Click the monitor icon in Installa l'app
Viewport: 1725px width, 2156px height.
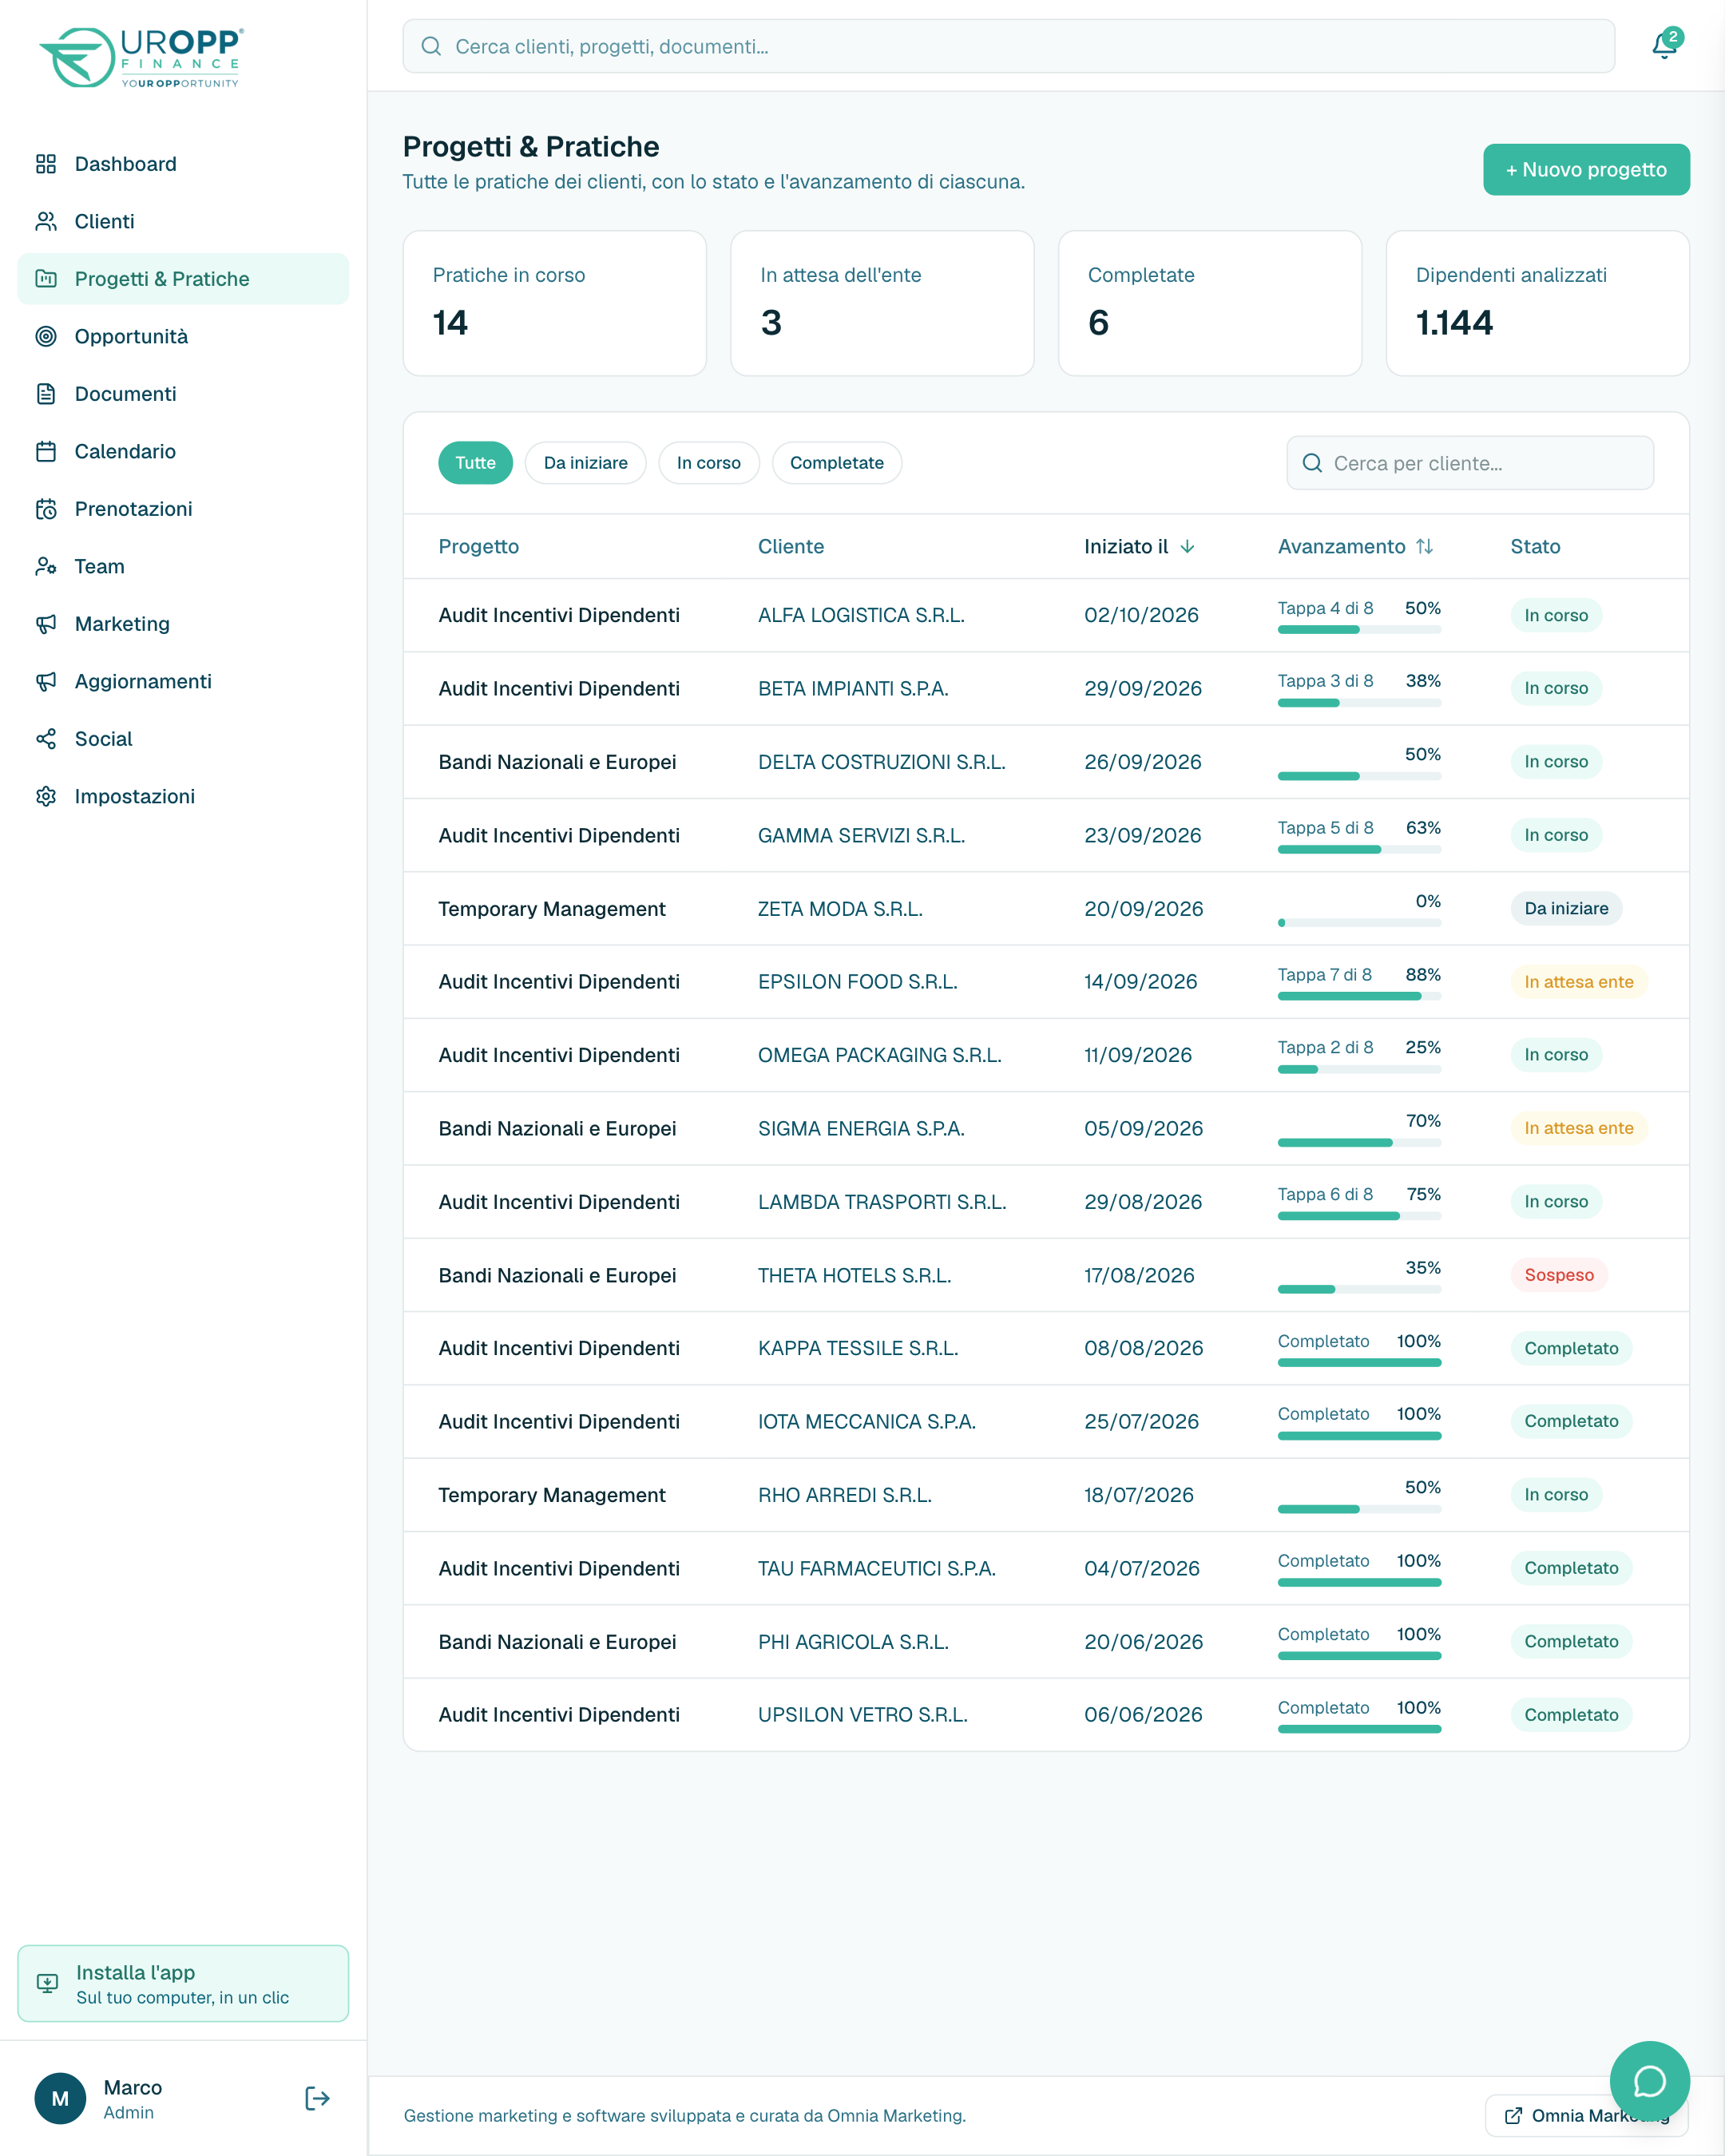(47, 1983)
